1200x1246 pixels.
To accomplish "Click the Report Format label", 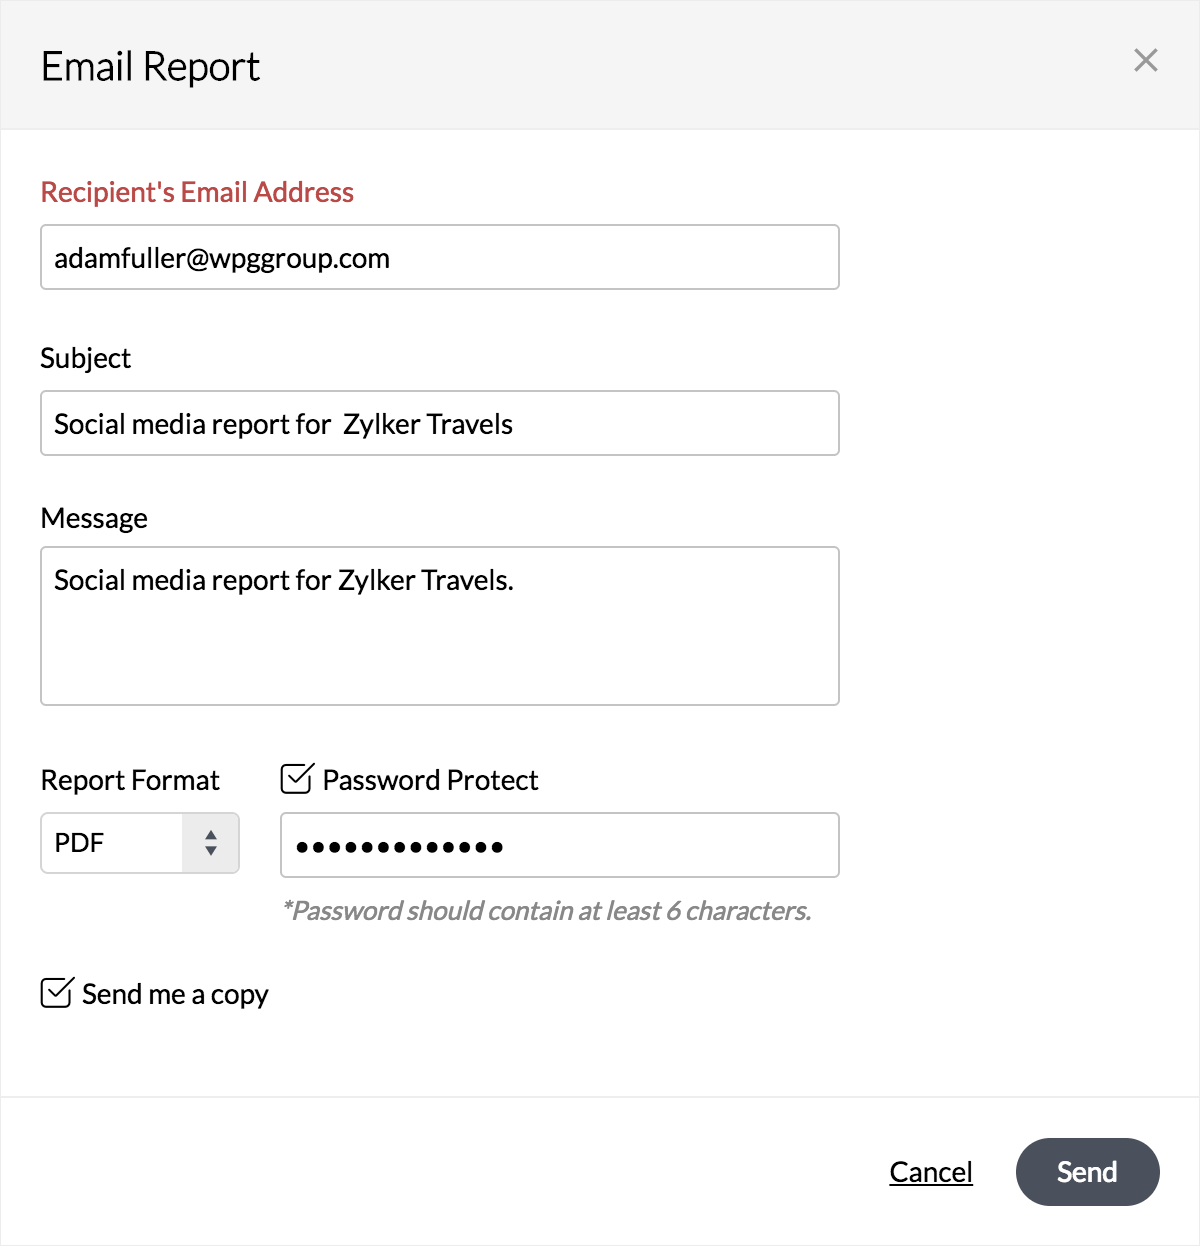I will pyautogui.click(x=130, y=780).
